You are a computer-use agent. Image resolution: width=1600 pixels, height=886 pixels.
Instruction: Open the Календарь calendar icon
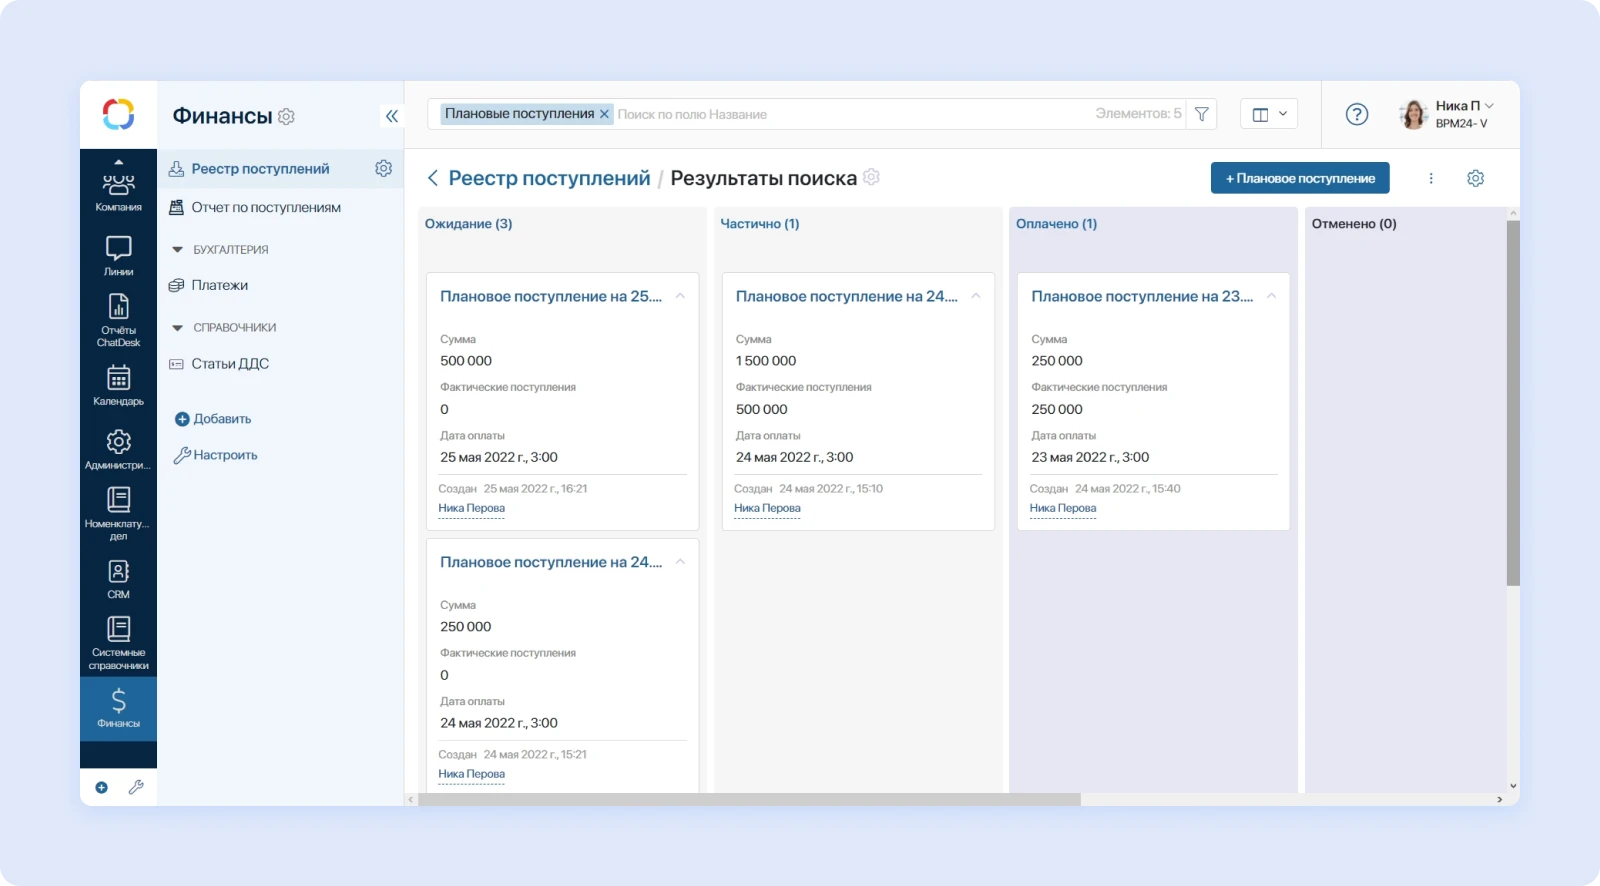pyautogui.click(x=118, y=385)
